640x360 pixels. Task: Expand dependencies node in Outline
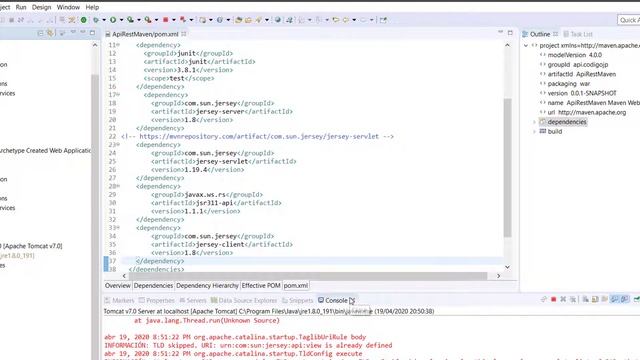tap(534, 122)
